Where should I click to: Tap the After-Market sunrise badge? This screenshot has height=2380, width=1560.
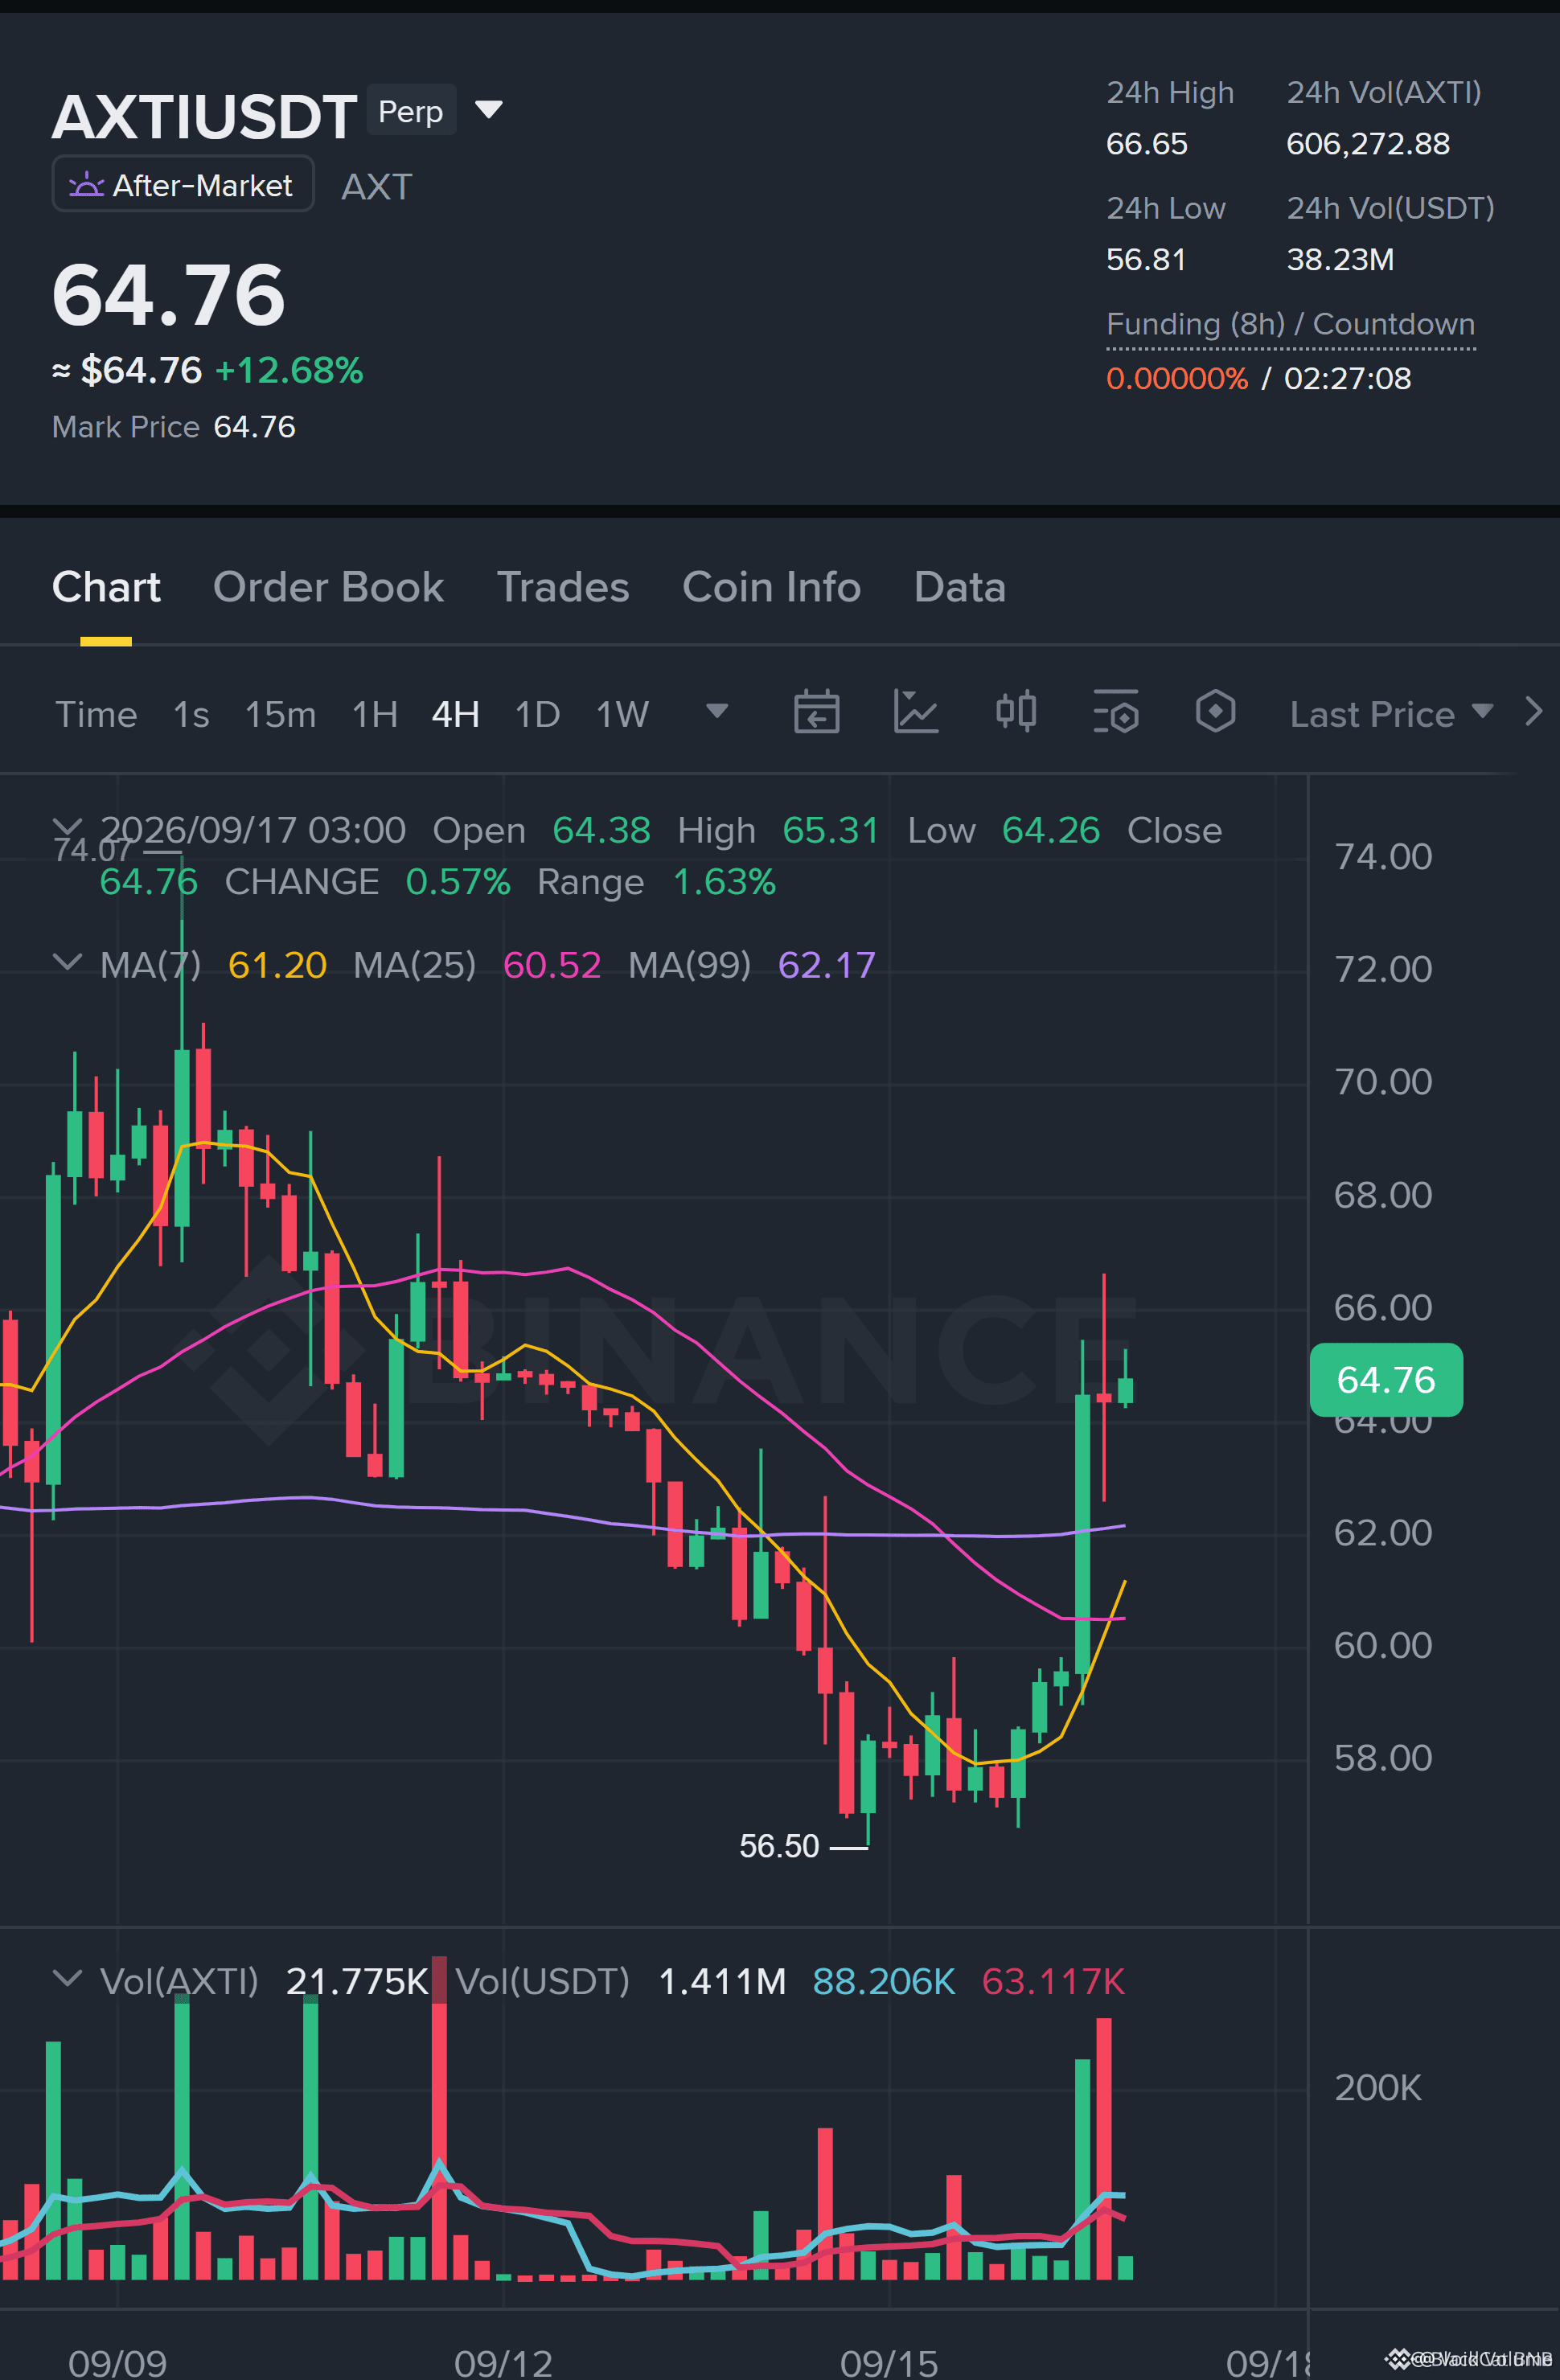coord(183,185)
